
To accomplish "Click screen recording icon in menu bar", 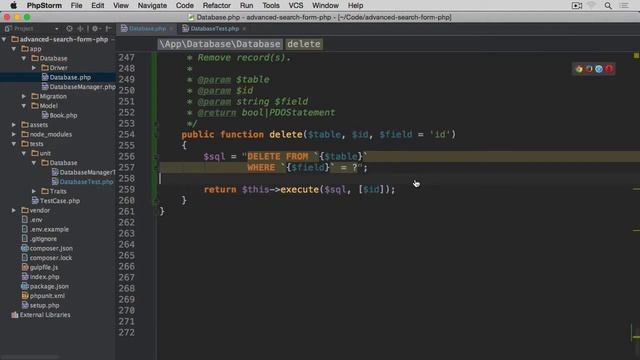I will (x=577, y=6).
